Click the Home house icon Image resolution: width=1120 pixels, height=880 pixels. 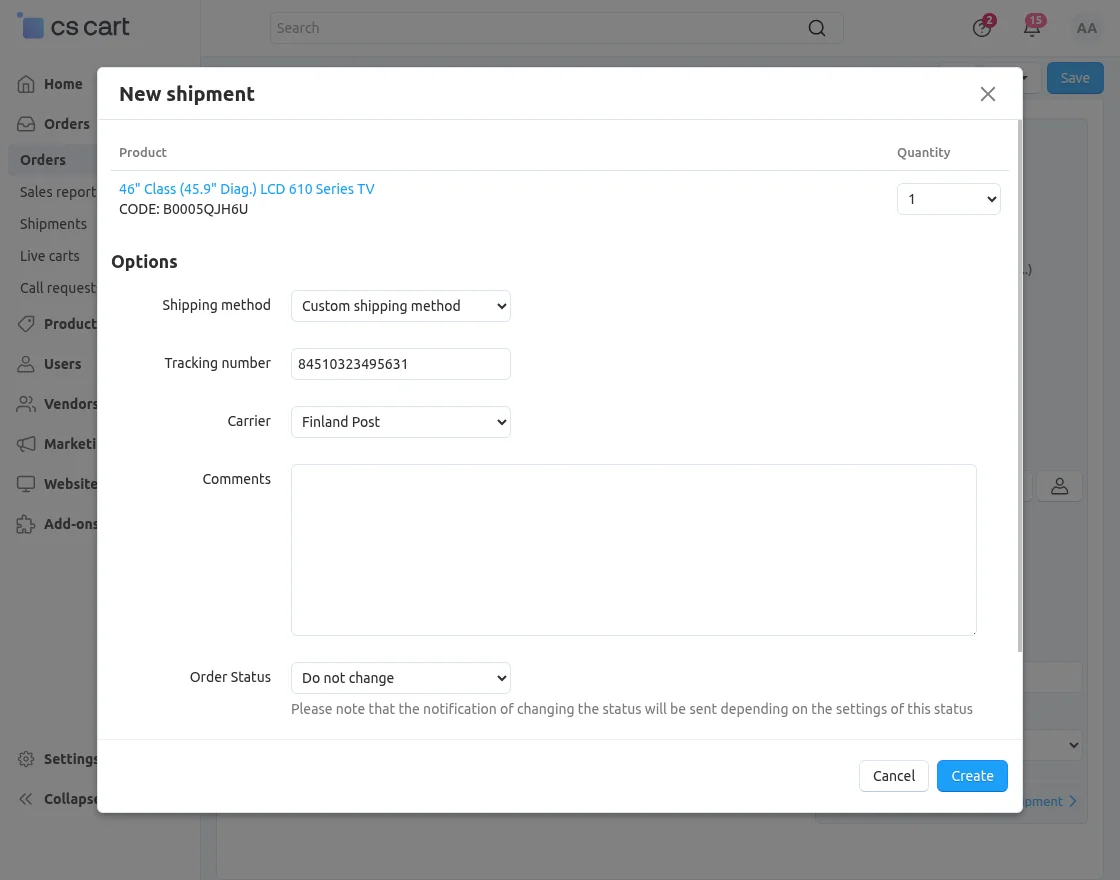[26, 84]
